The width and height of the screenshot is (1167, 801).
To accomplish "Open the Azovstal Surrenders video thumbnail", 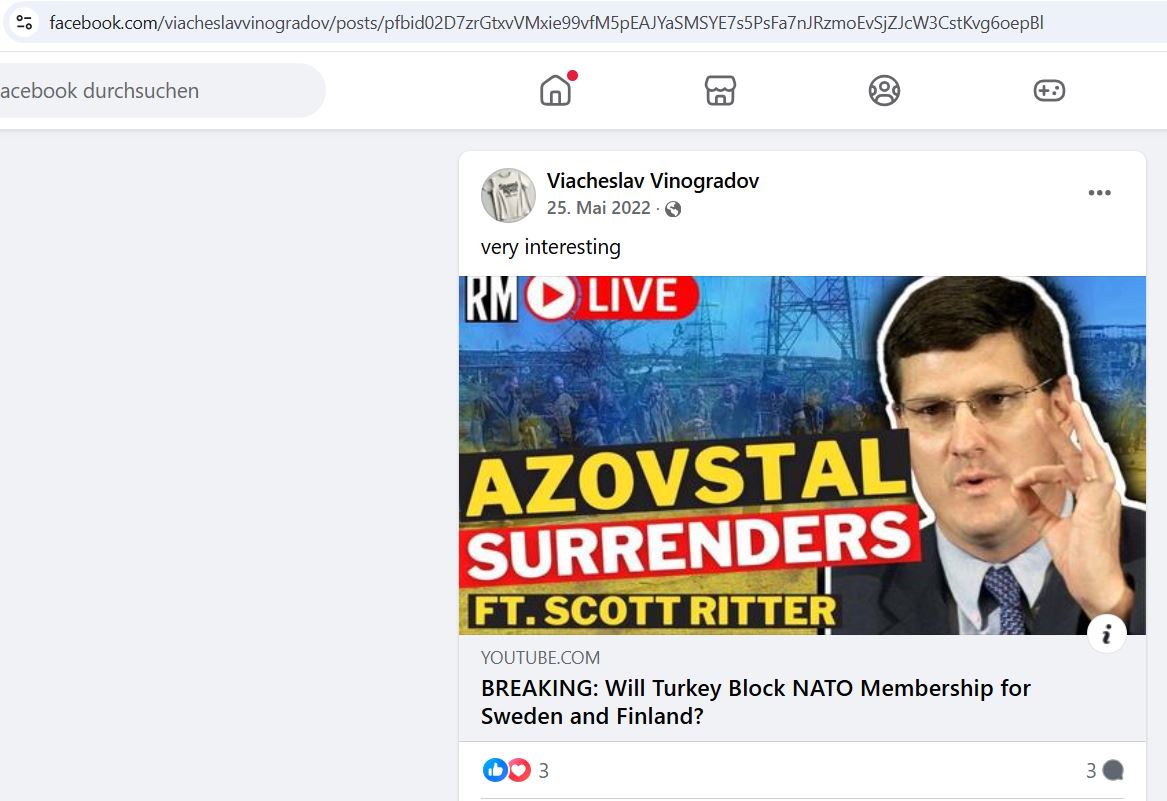I will [802, 455].
